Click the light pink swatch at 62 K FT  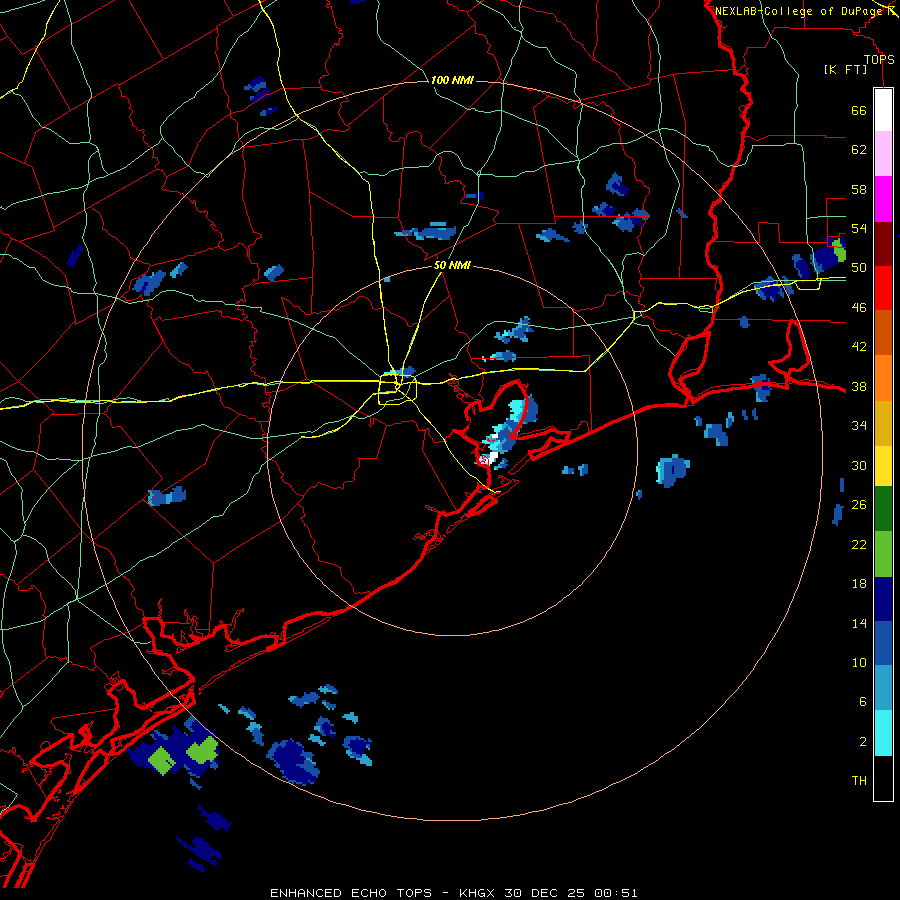pos(883,154)
